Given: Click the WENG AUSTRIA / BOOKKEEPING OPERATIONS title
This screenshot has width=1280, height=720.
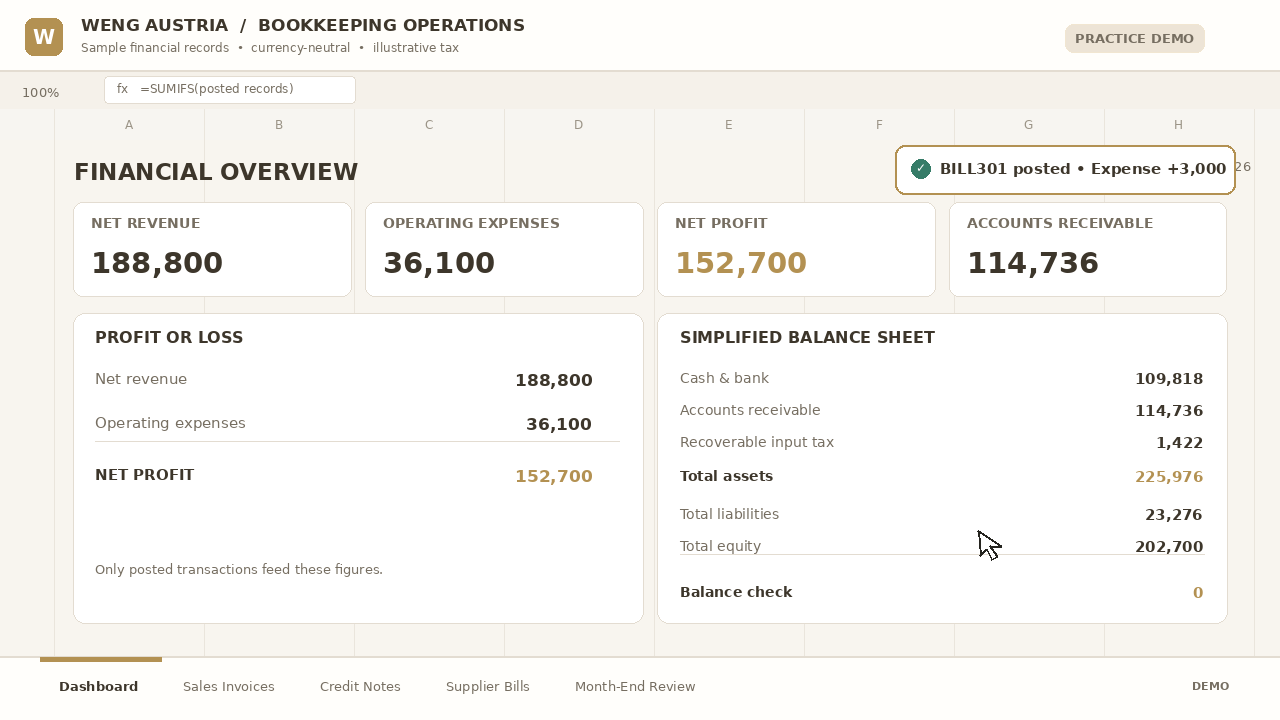Looking at the screenshot, I should tap(303, 26).
